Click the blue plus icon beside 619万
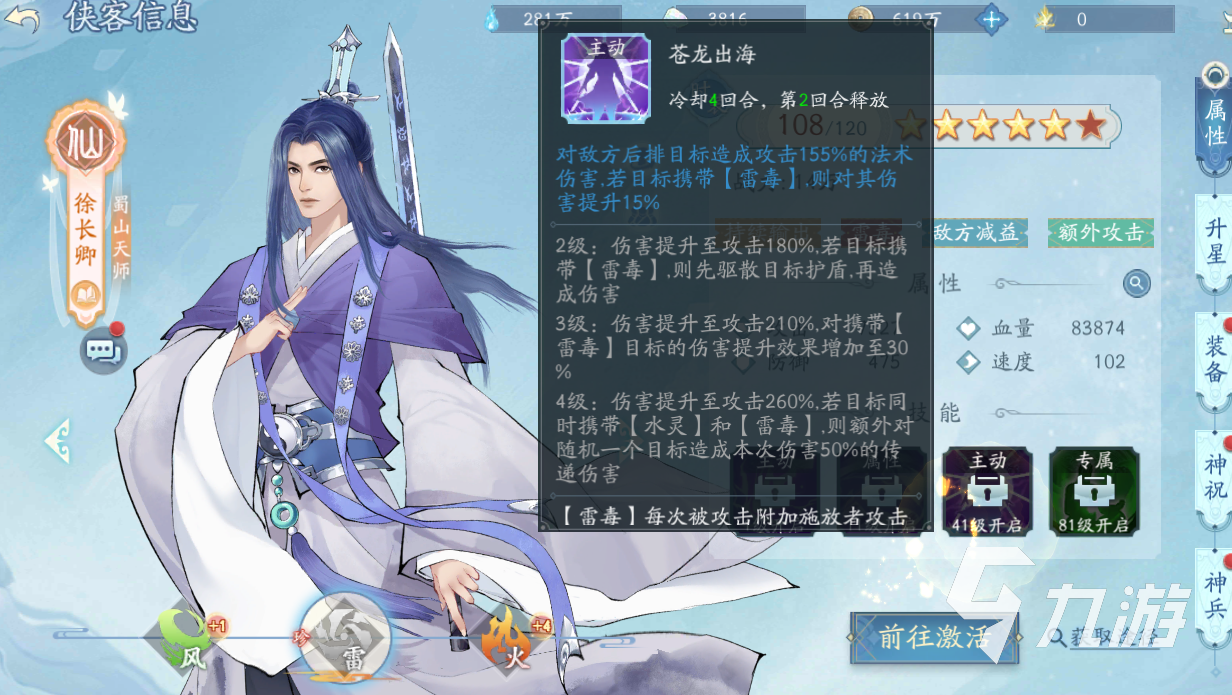The width and height of the screenshot is (1232, 695). tap(992, 18)
